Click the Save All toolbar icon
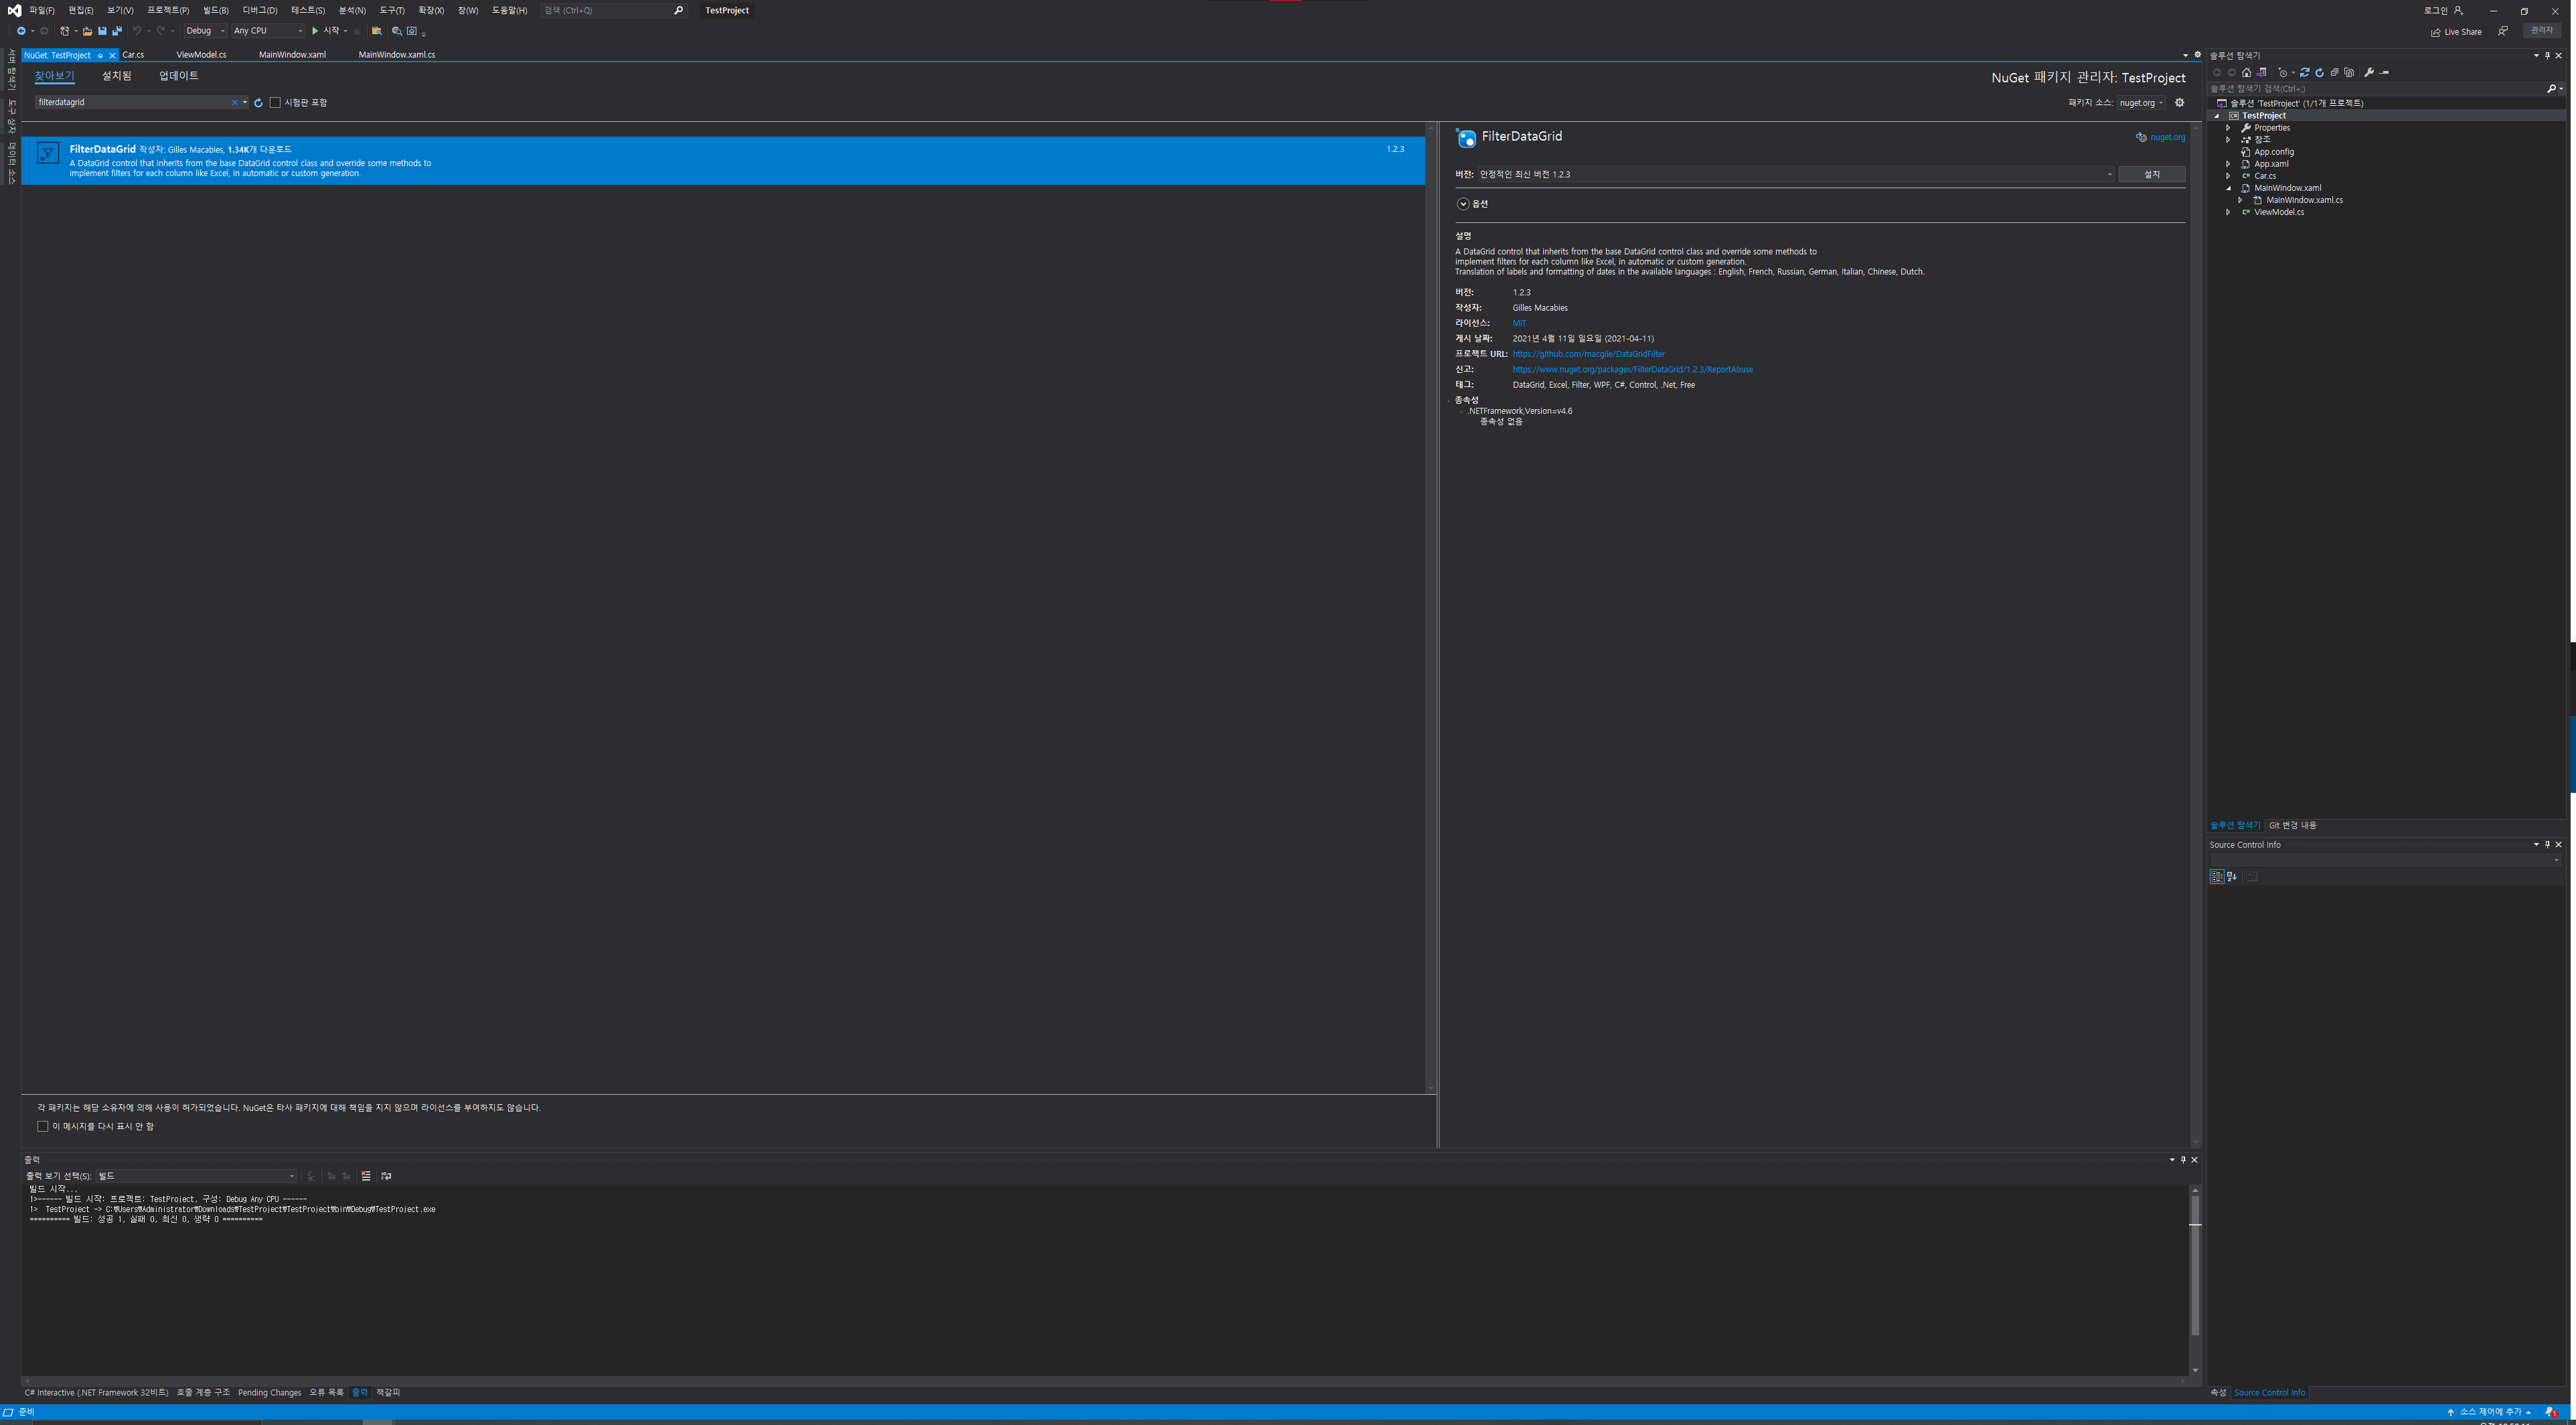This screenshot has height=1425, width=2576. (x=117, y=31)
